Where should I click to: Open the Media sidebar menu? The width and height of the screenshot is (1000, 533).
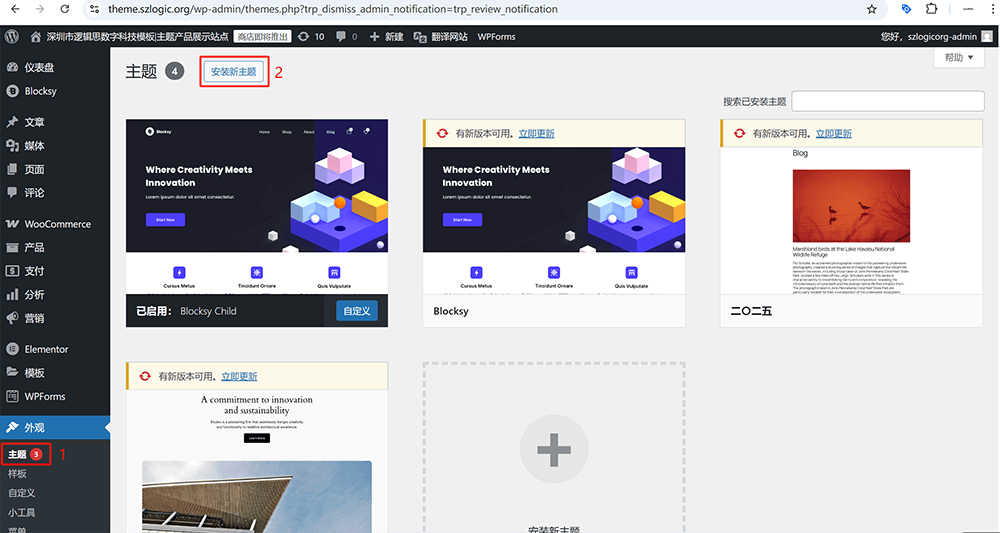pyautogui.click(x=55, y=145)
